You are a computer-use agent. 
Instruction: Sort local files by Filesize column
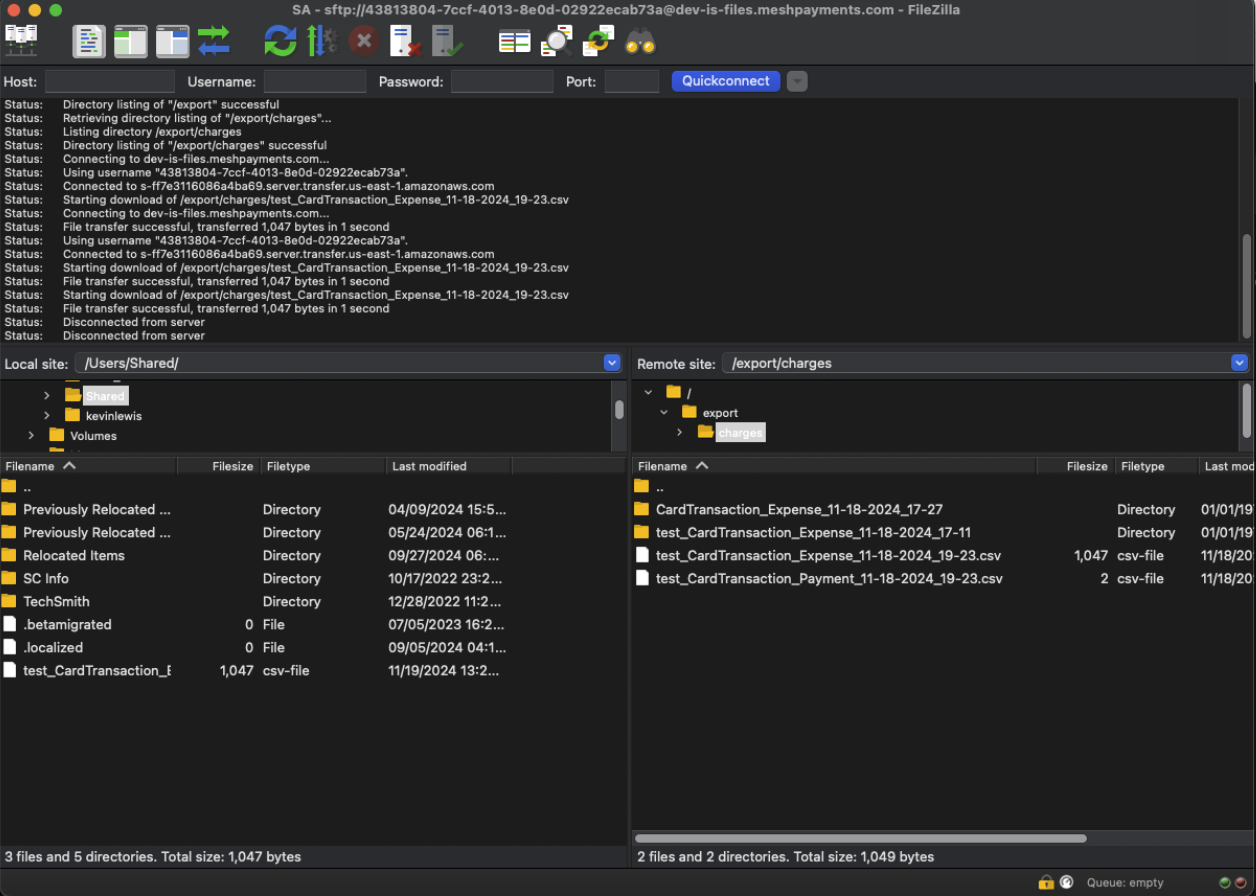point(219,466)
